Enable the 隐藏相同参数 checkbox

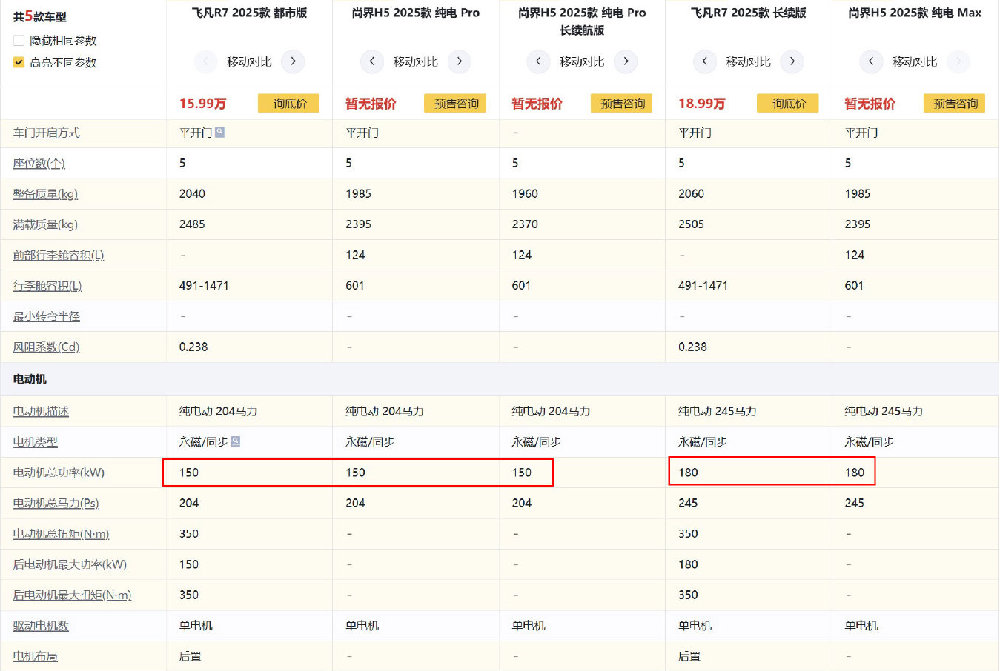tap(19, 41)
